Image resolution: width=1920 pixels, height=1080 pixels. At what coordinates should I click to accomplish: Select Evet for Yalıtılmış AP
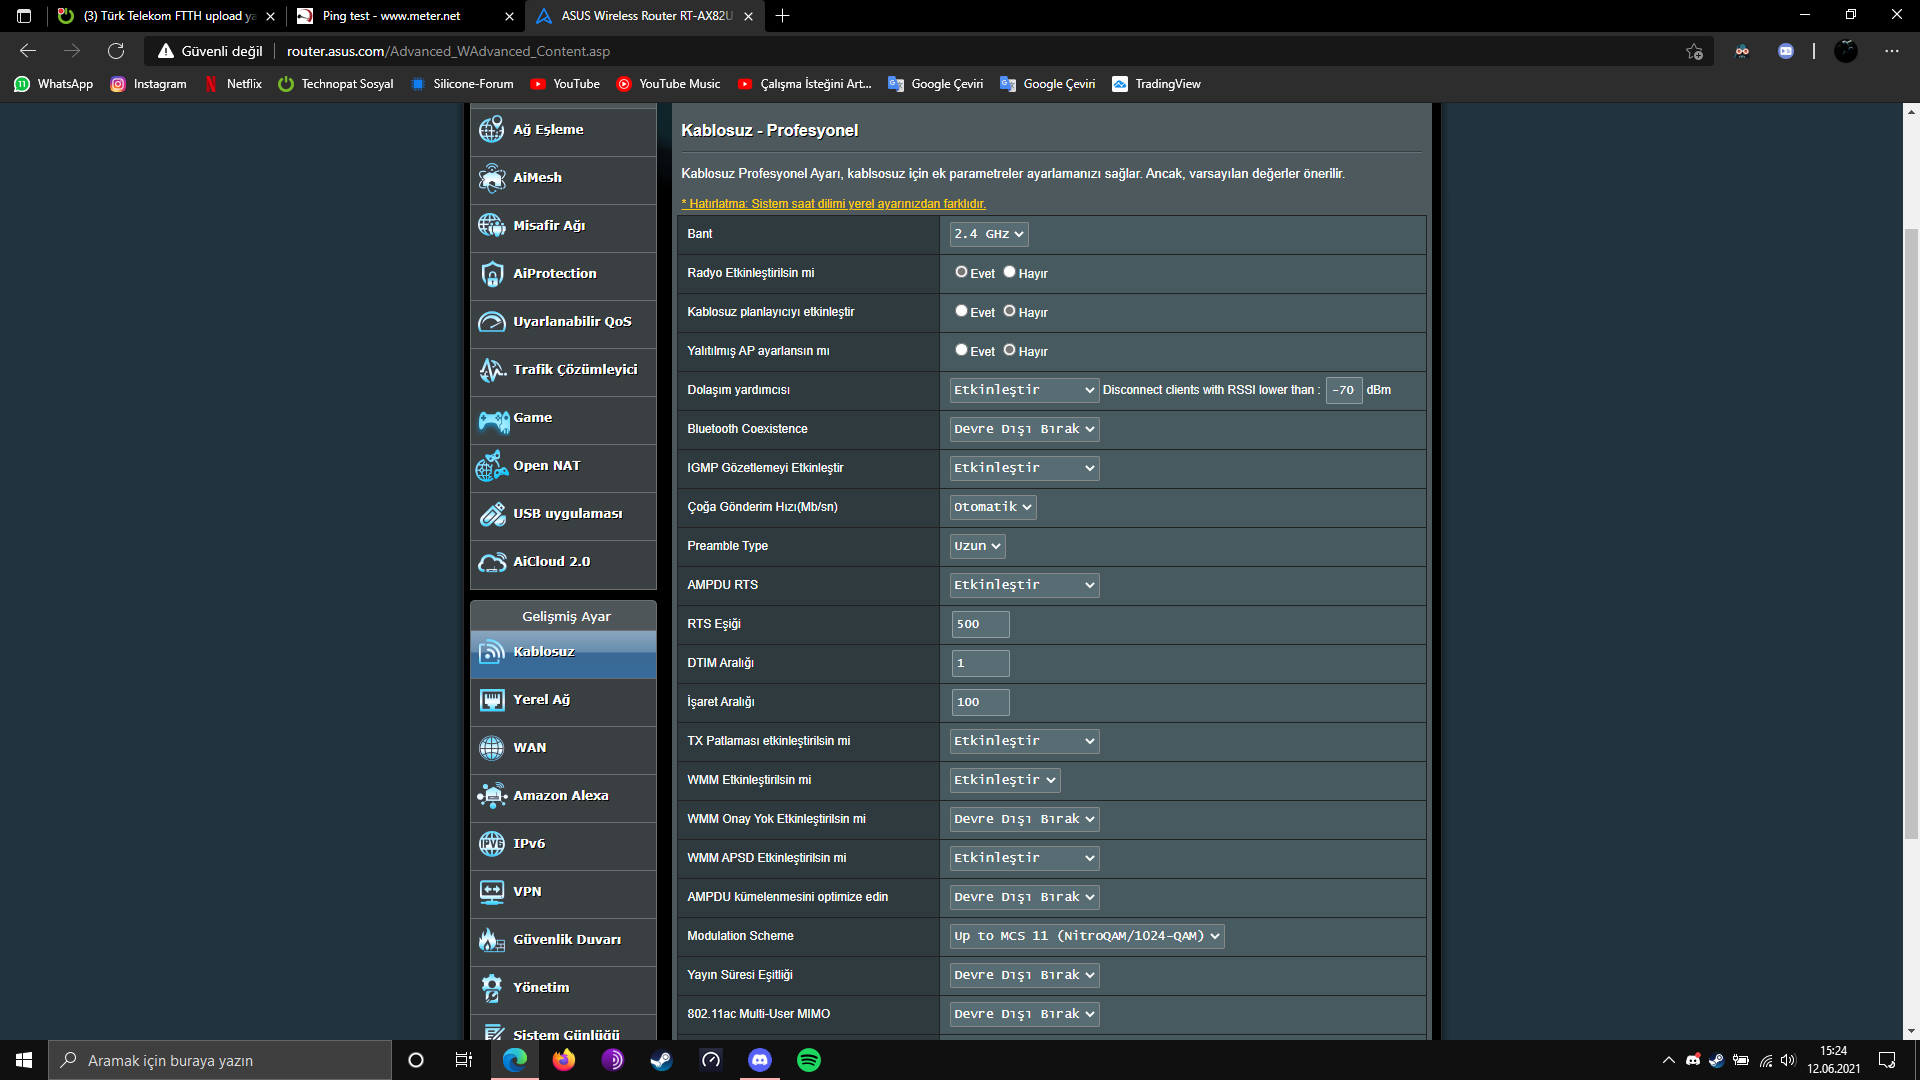[x=961, y=350]
